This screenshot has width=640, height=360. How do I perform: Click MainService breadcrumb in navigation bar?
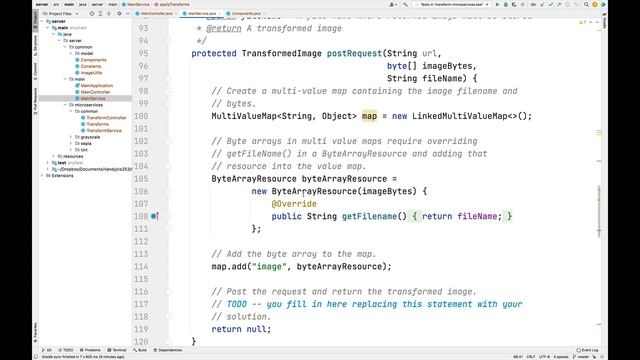pyautogui.click(x=136, y=4)
